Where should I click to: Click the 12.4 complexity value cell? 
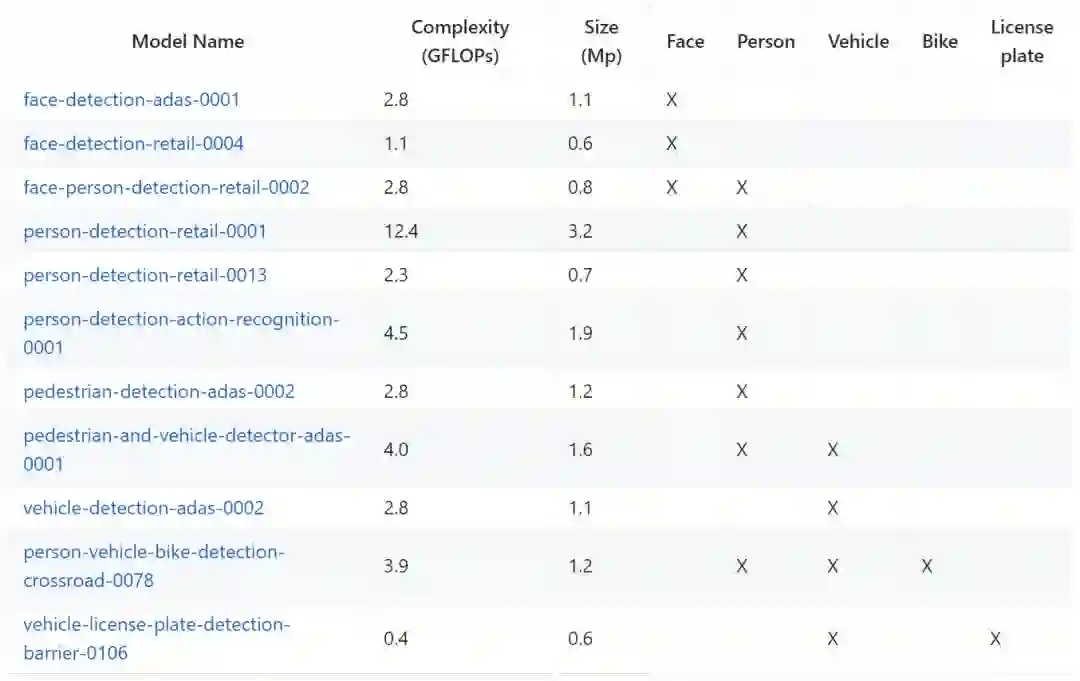click(x=400, y=232)
